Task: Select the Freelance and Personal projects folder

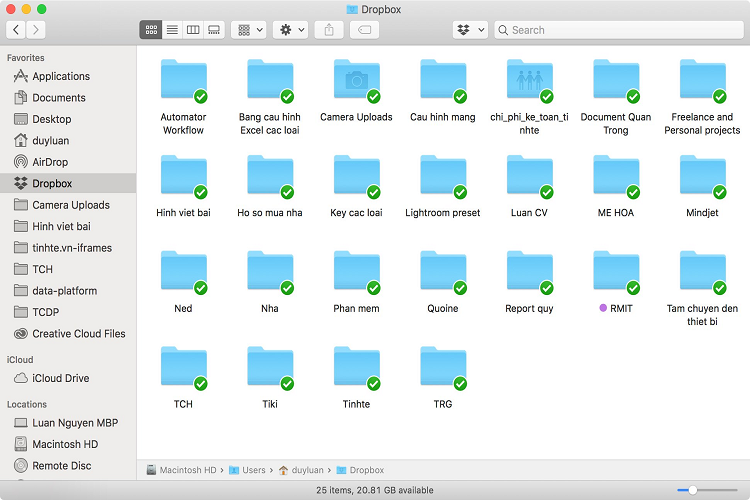Action: click(x=703, y=80)
